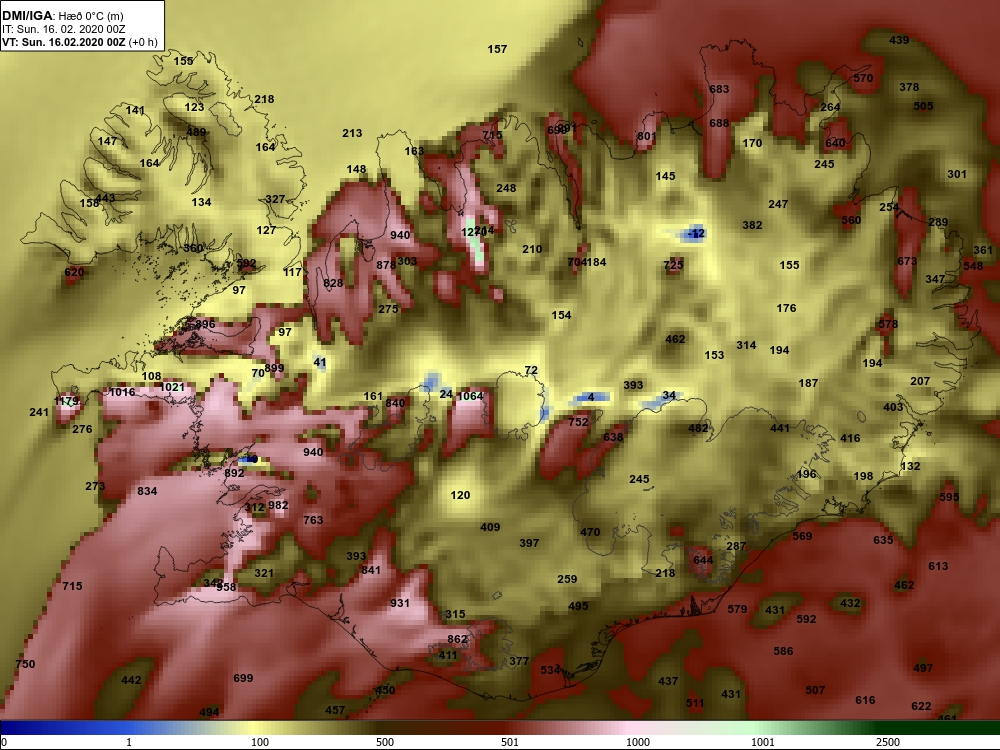This screenshot has width=1000, height=750.
Task: Click the map value "439"
Action: coord(899,40)
